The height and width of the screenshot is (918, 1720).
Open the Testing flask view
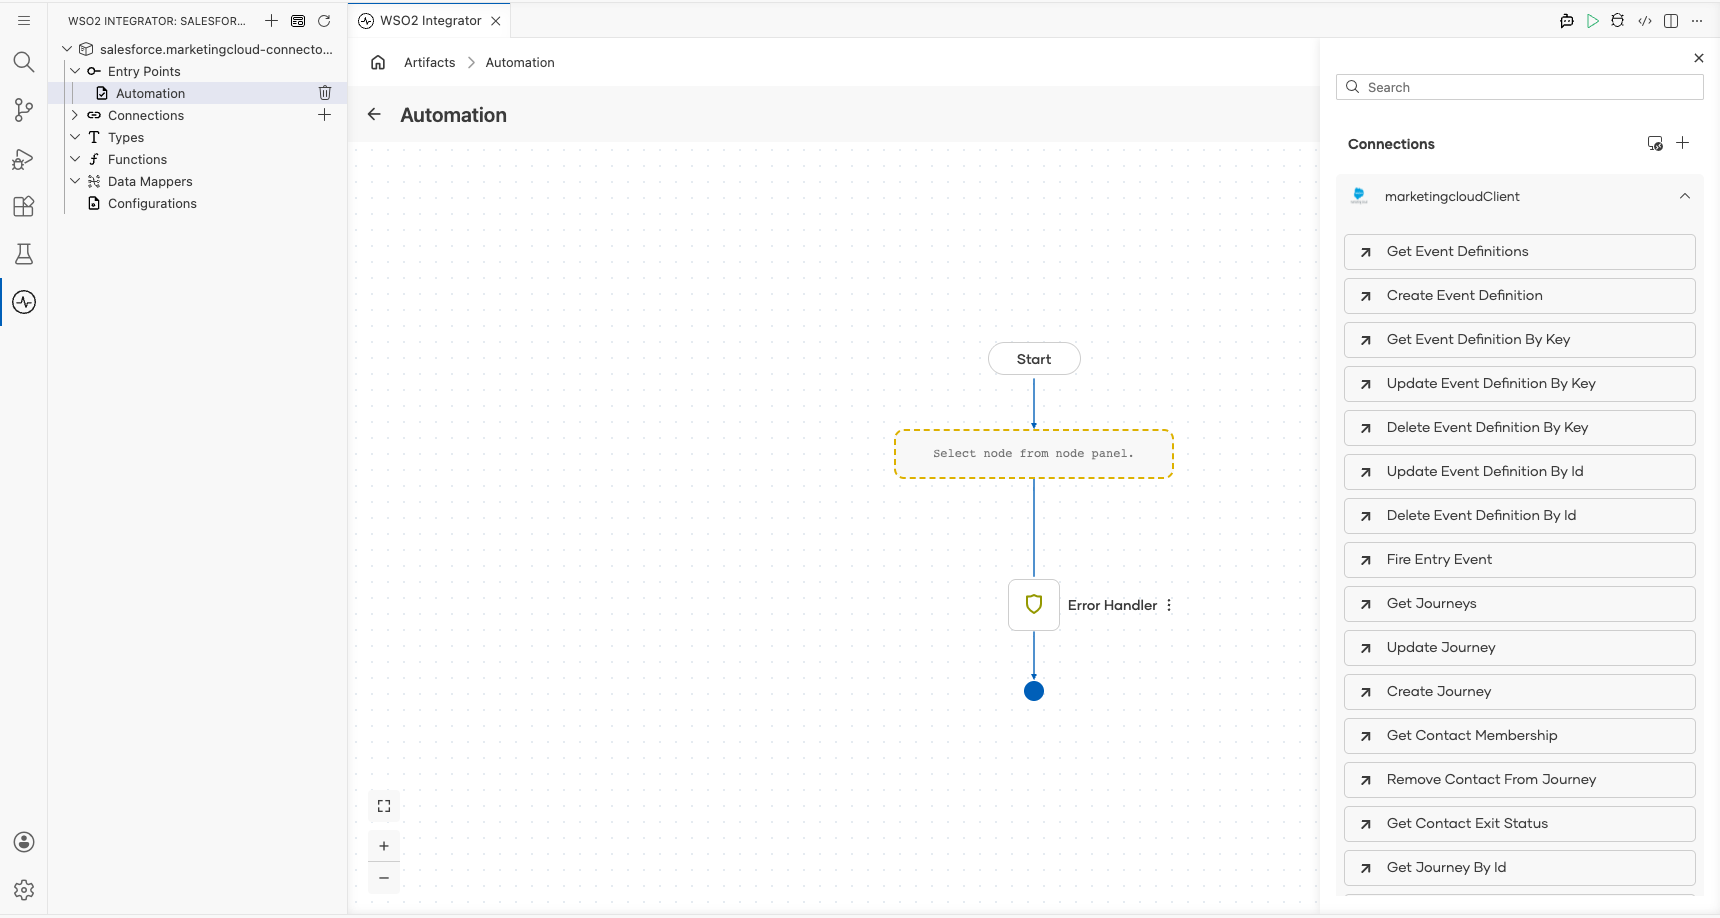(24, 254)
